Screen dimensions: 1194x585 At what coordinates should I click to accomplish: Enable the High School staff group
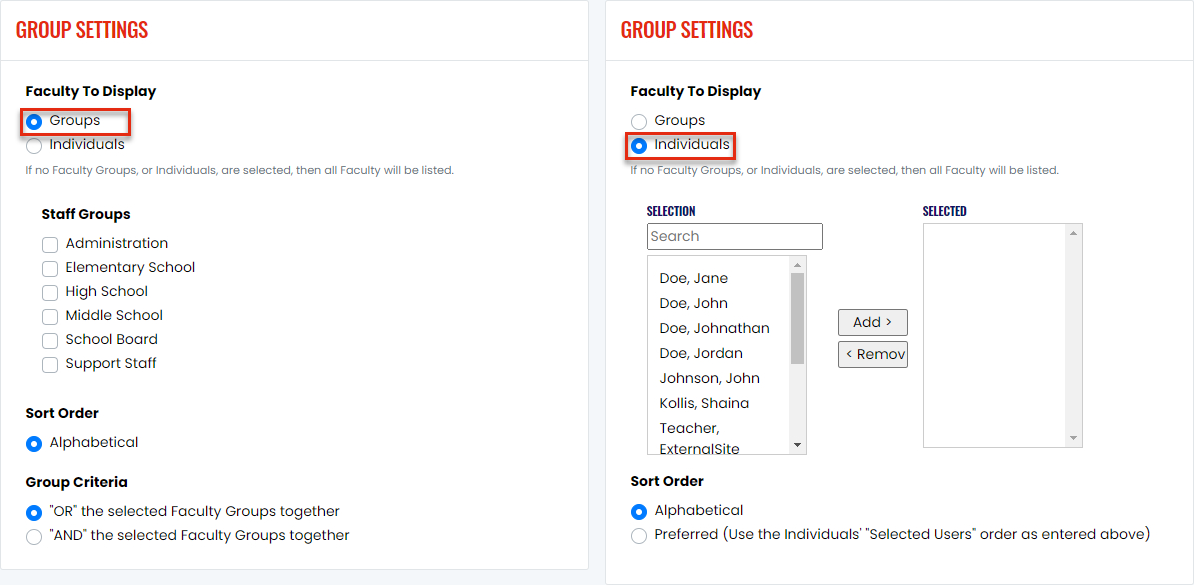point(50,292)
